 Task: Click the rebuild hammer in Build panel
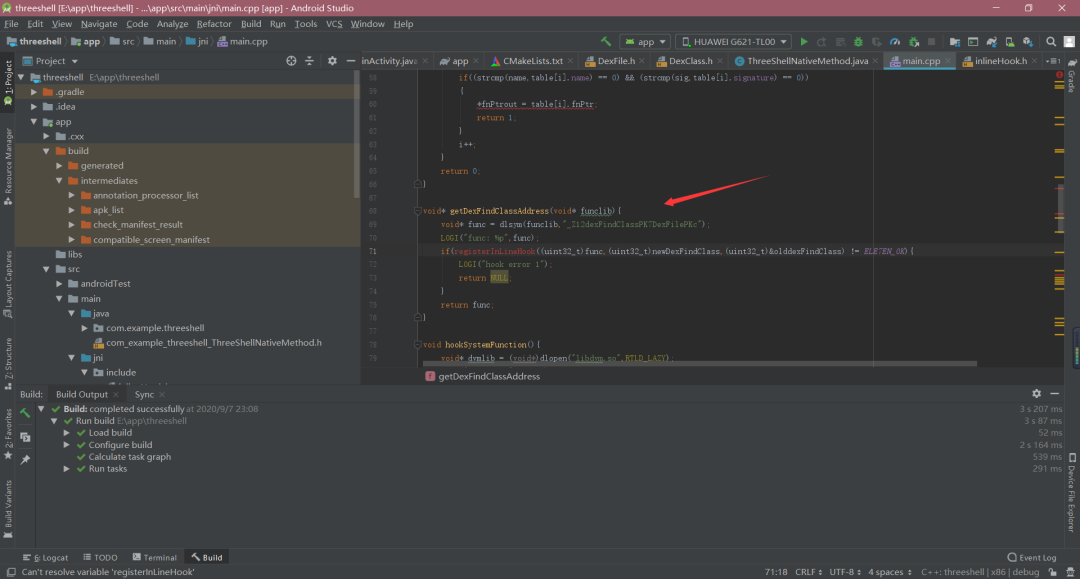click(25, 413)
